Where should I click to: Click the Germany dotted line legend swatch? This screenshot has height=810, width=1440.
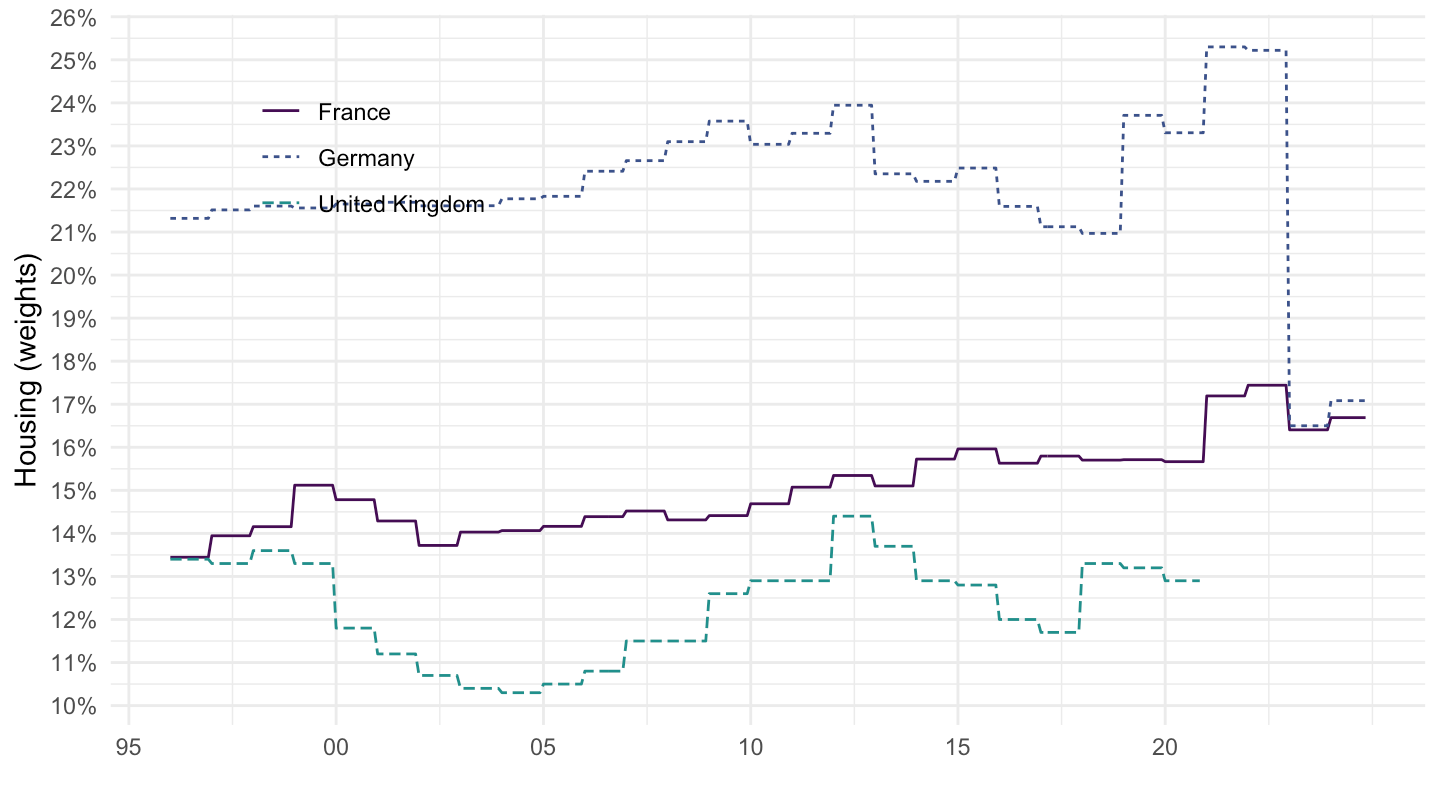279,158
